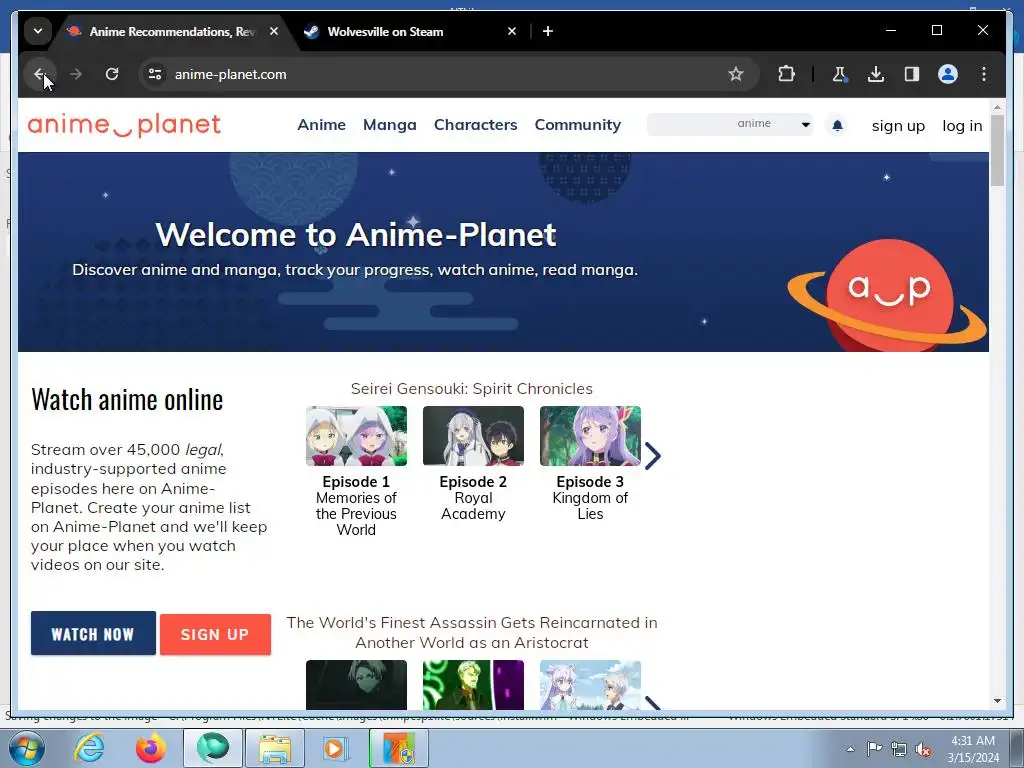Click the scrollbar up arrow
Screen dimensions: 1024x768
pos(997,106)
